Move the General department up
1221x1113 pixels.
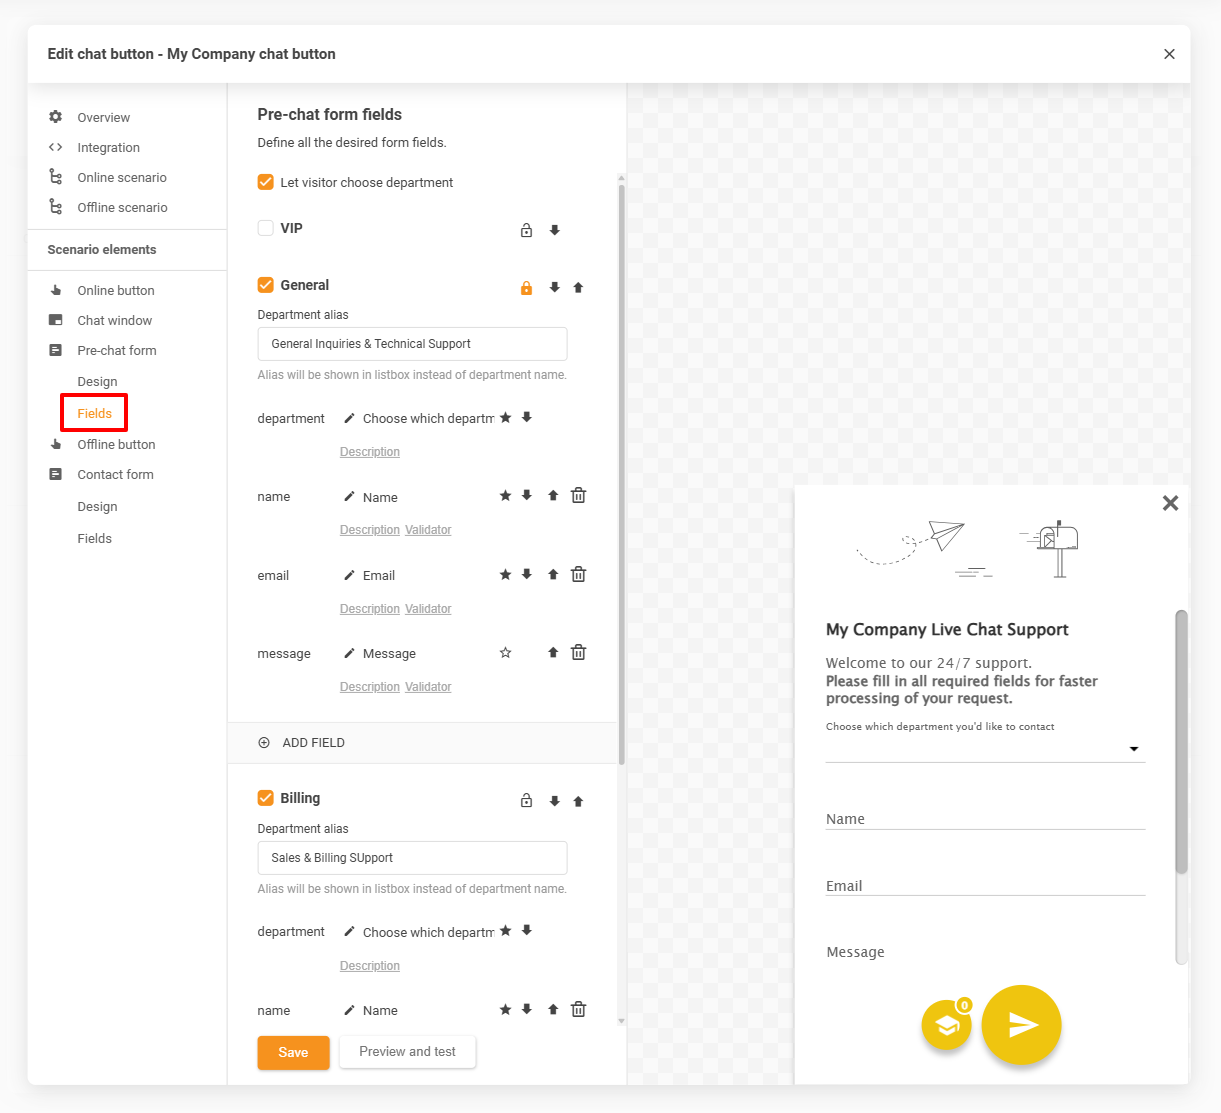tap(578, 287)
